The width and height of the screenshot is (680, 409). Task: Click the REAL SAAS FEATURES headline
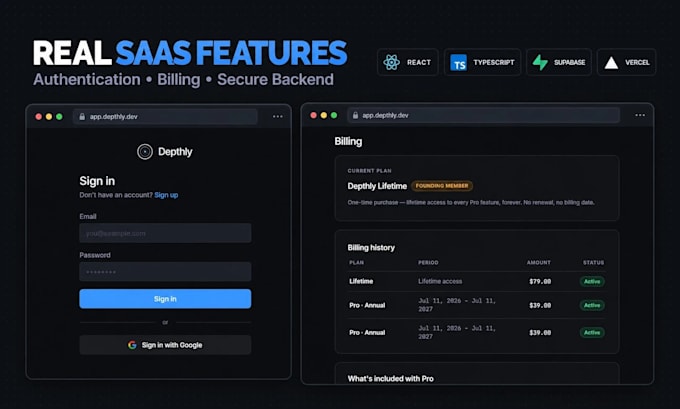point(190,53)
